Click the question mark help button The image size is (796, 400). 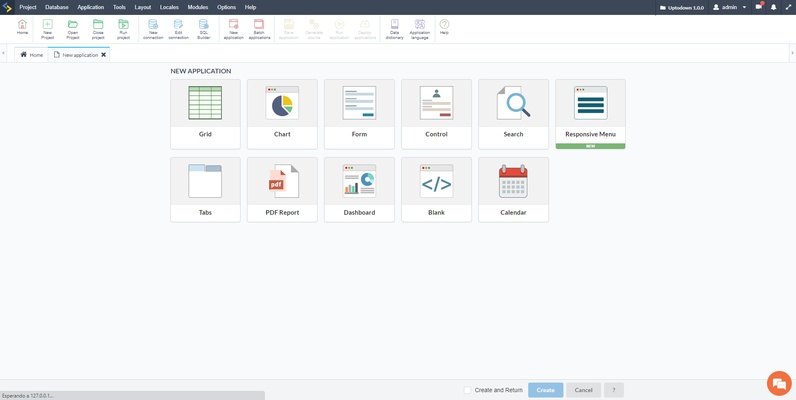614,390
